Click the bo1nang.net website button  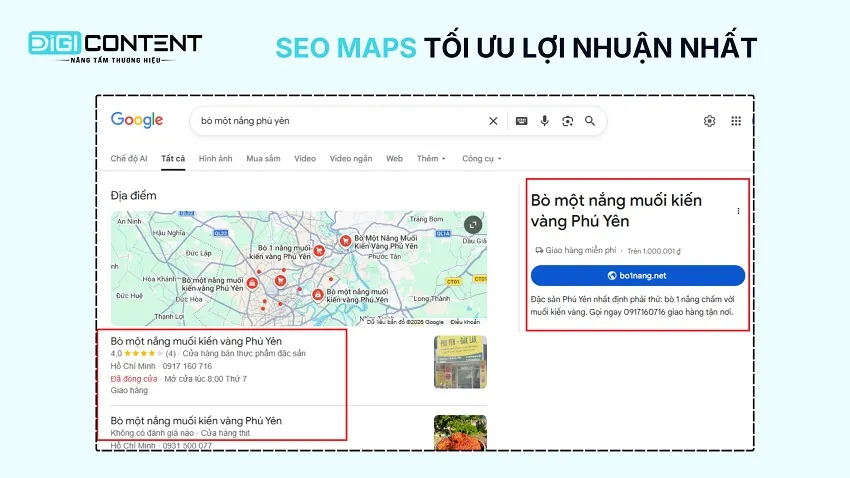coord(638,275)
